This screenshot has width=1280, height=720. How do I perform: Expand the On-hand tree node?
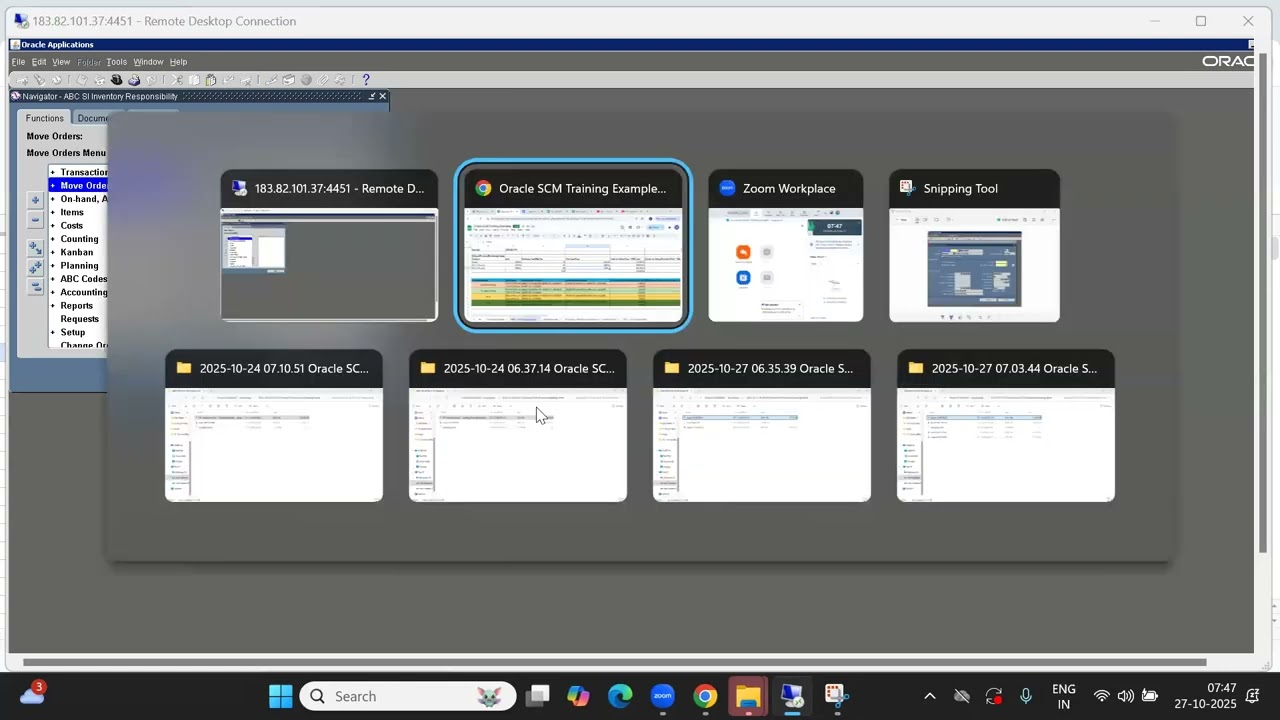point(52,199)
